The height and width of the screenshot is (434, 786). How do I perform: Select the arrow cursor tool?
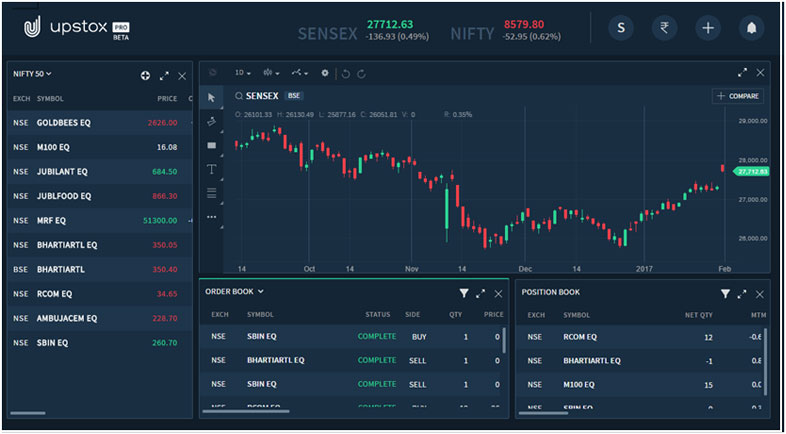[212, 98]
